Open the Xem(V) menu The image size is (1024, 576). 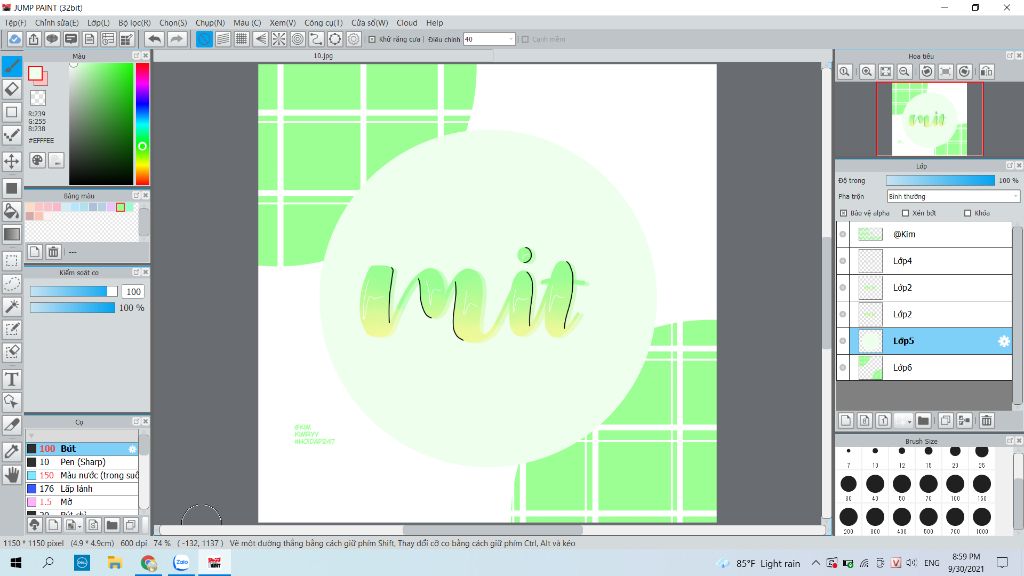[x=283, y=23]
